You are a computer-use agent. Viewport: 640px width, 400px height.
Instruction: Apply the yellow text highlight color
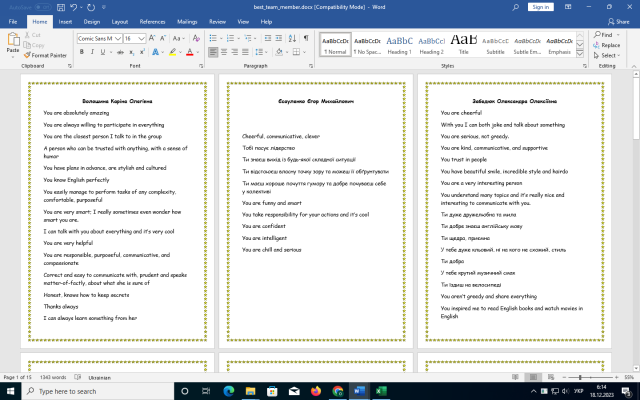click(x=173, y=52)
